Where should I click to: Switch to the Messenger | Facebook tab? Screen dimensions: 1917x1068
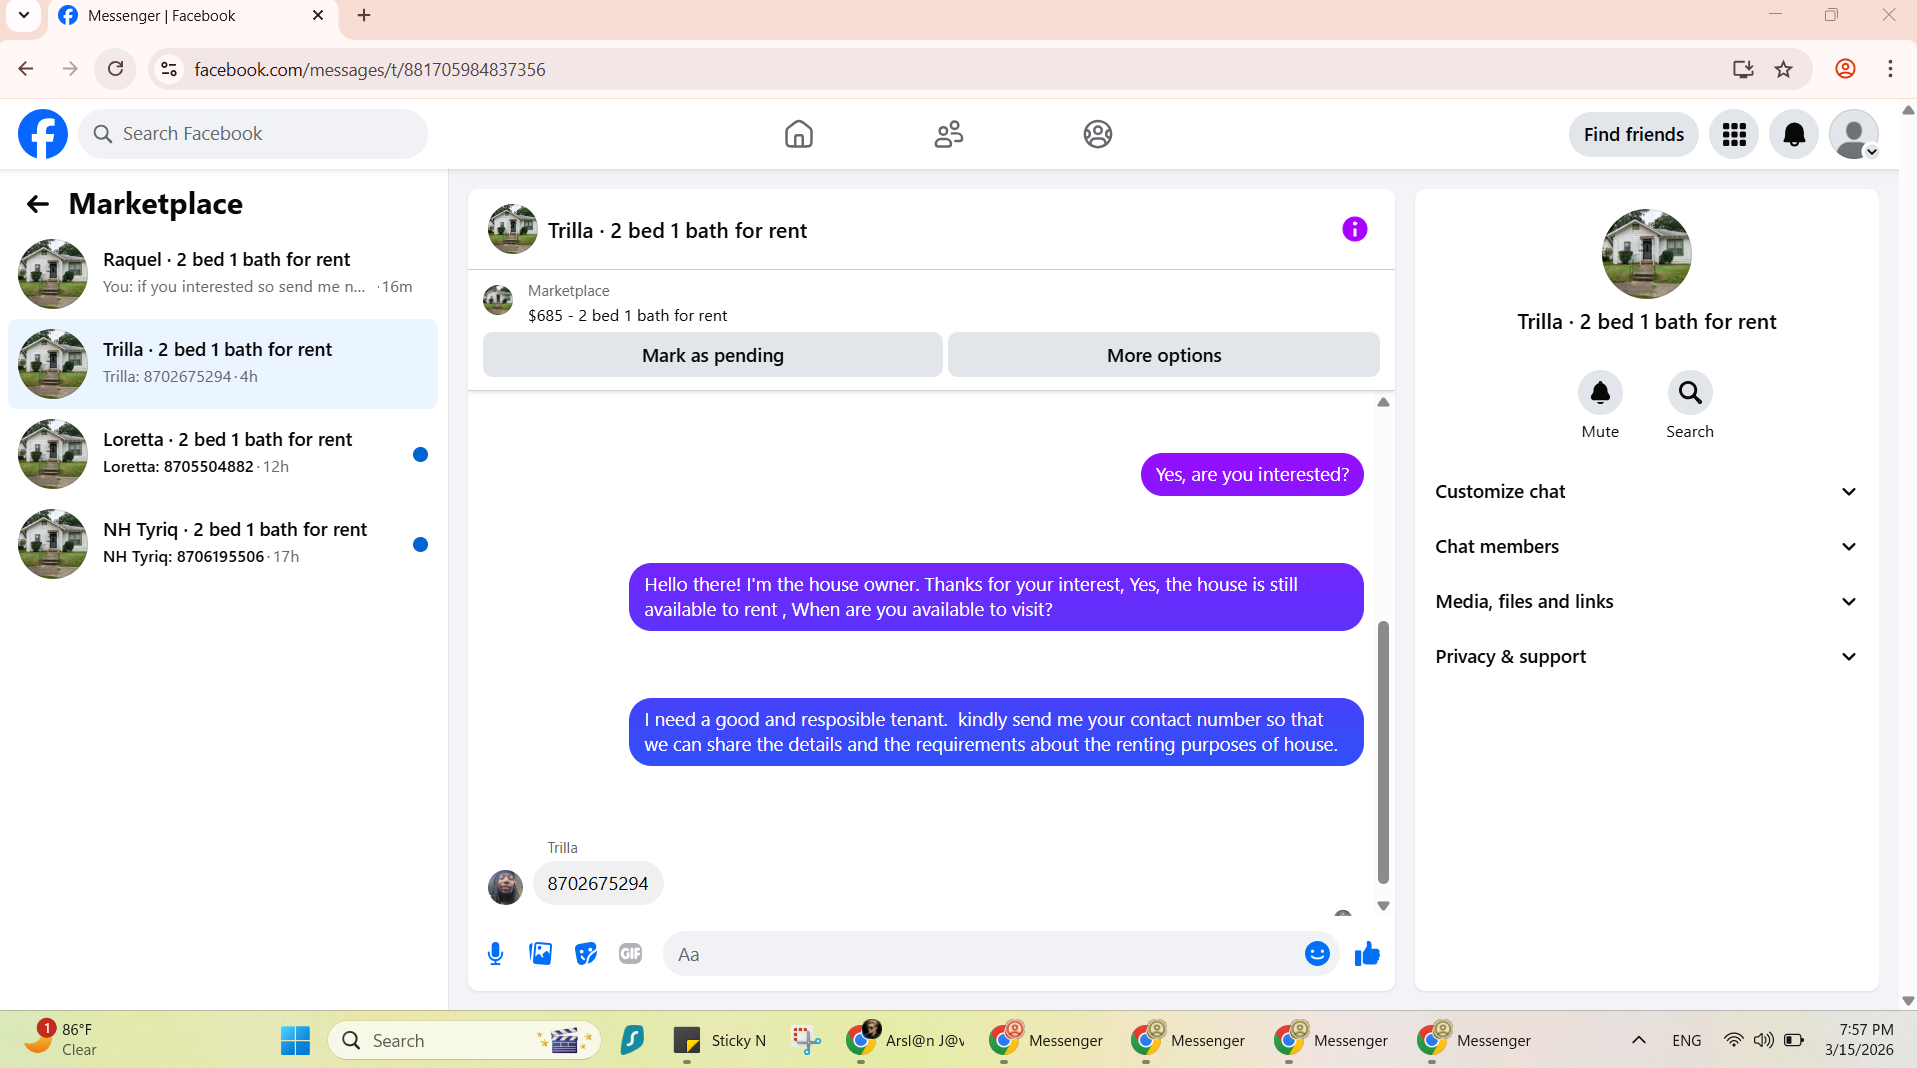pos(190,16)
